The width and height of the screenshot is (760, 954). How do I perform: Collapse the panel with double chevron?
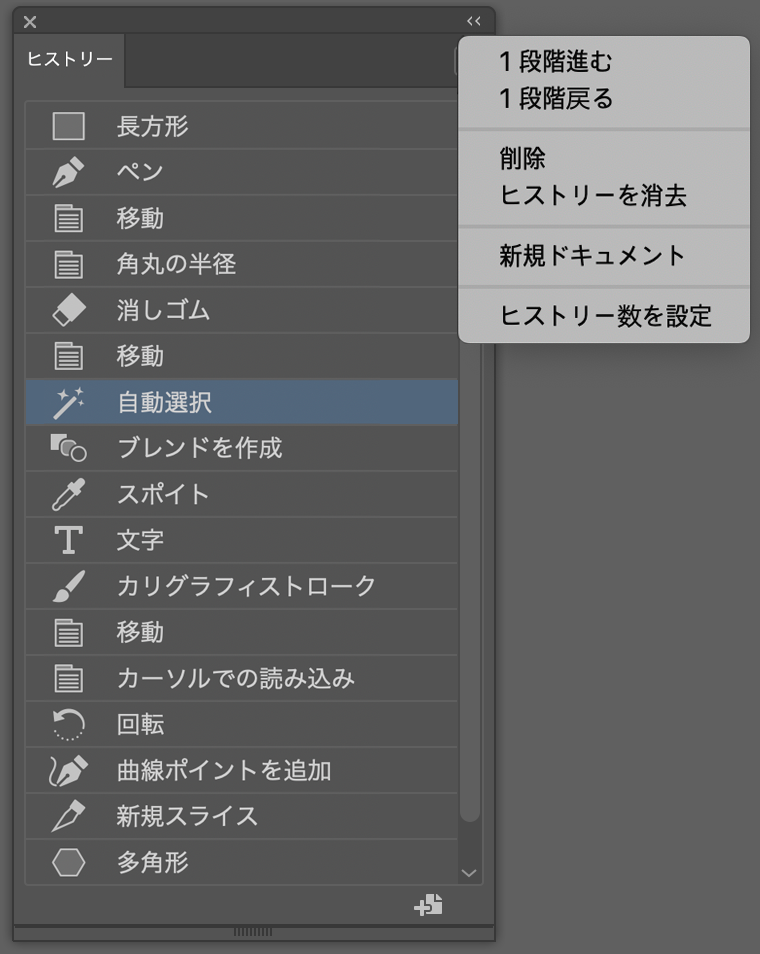pyautogui.click(x=474, y=21)
